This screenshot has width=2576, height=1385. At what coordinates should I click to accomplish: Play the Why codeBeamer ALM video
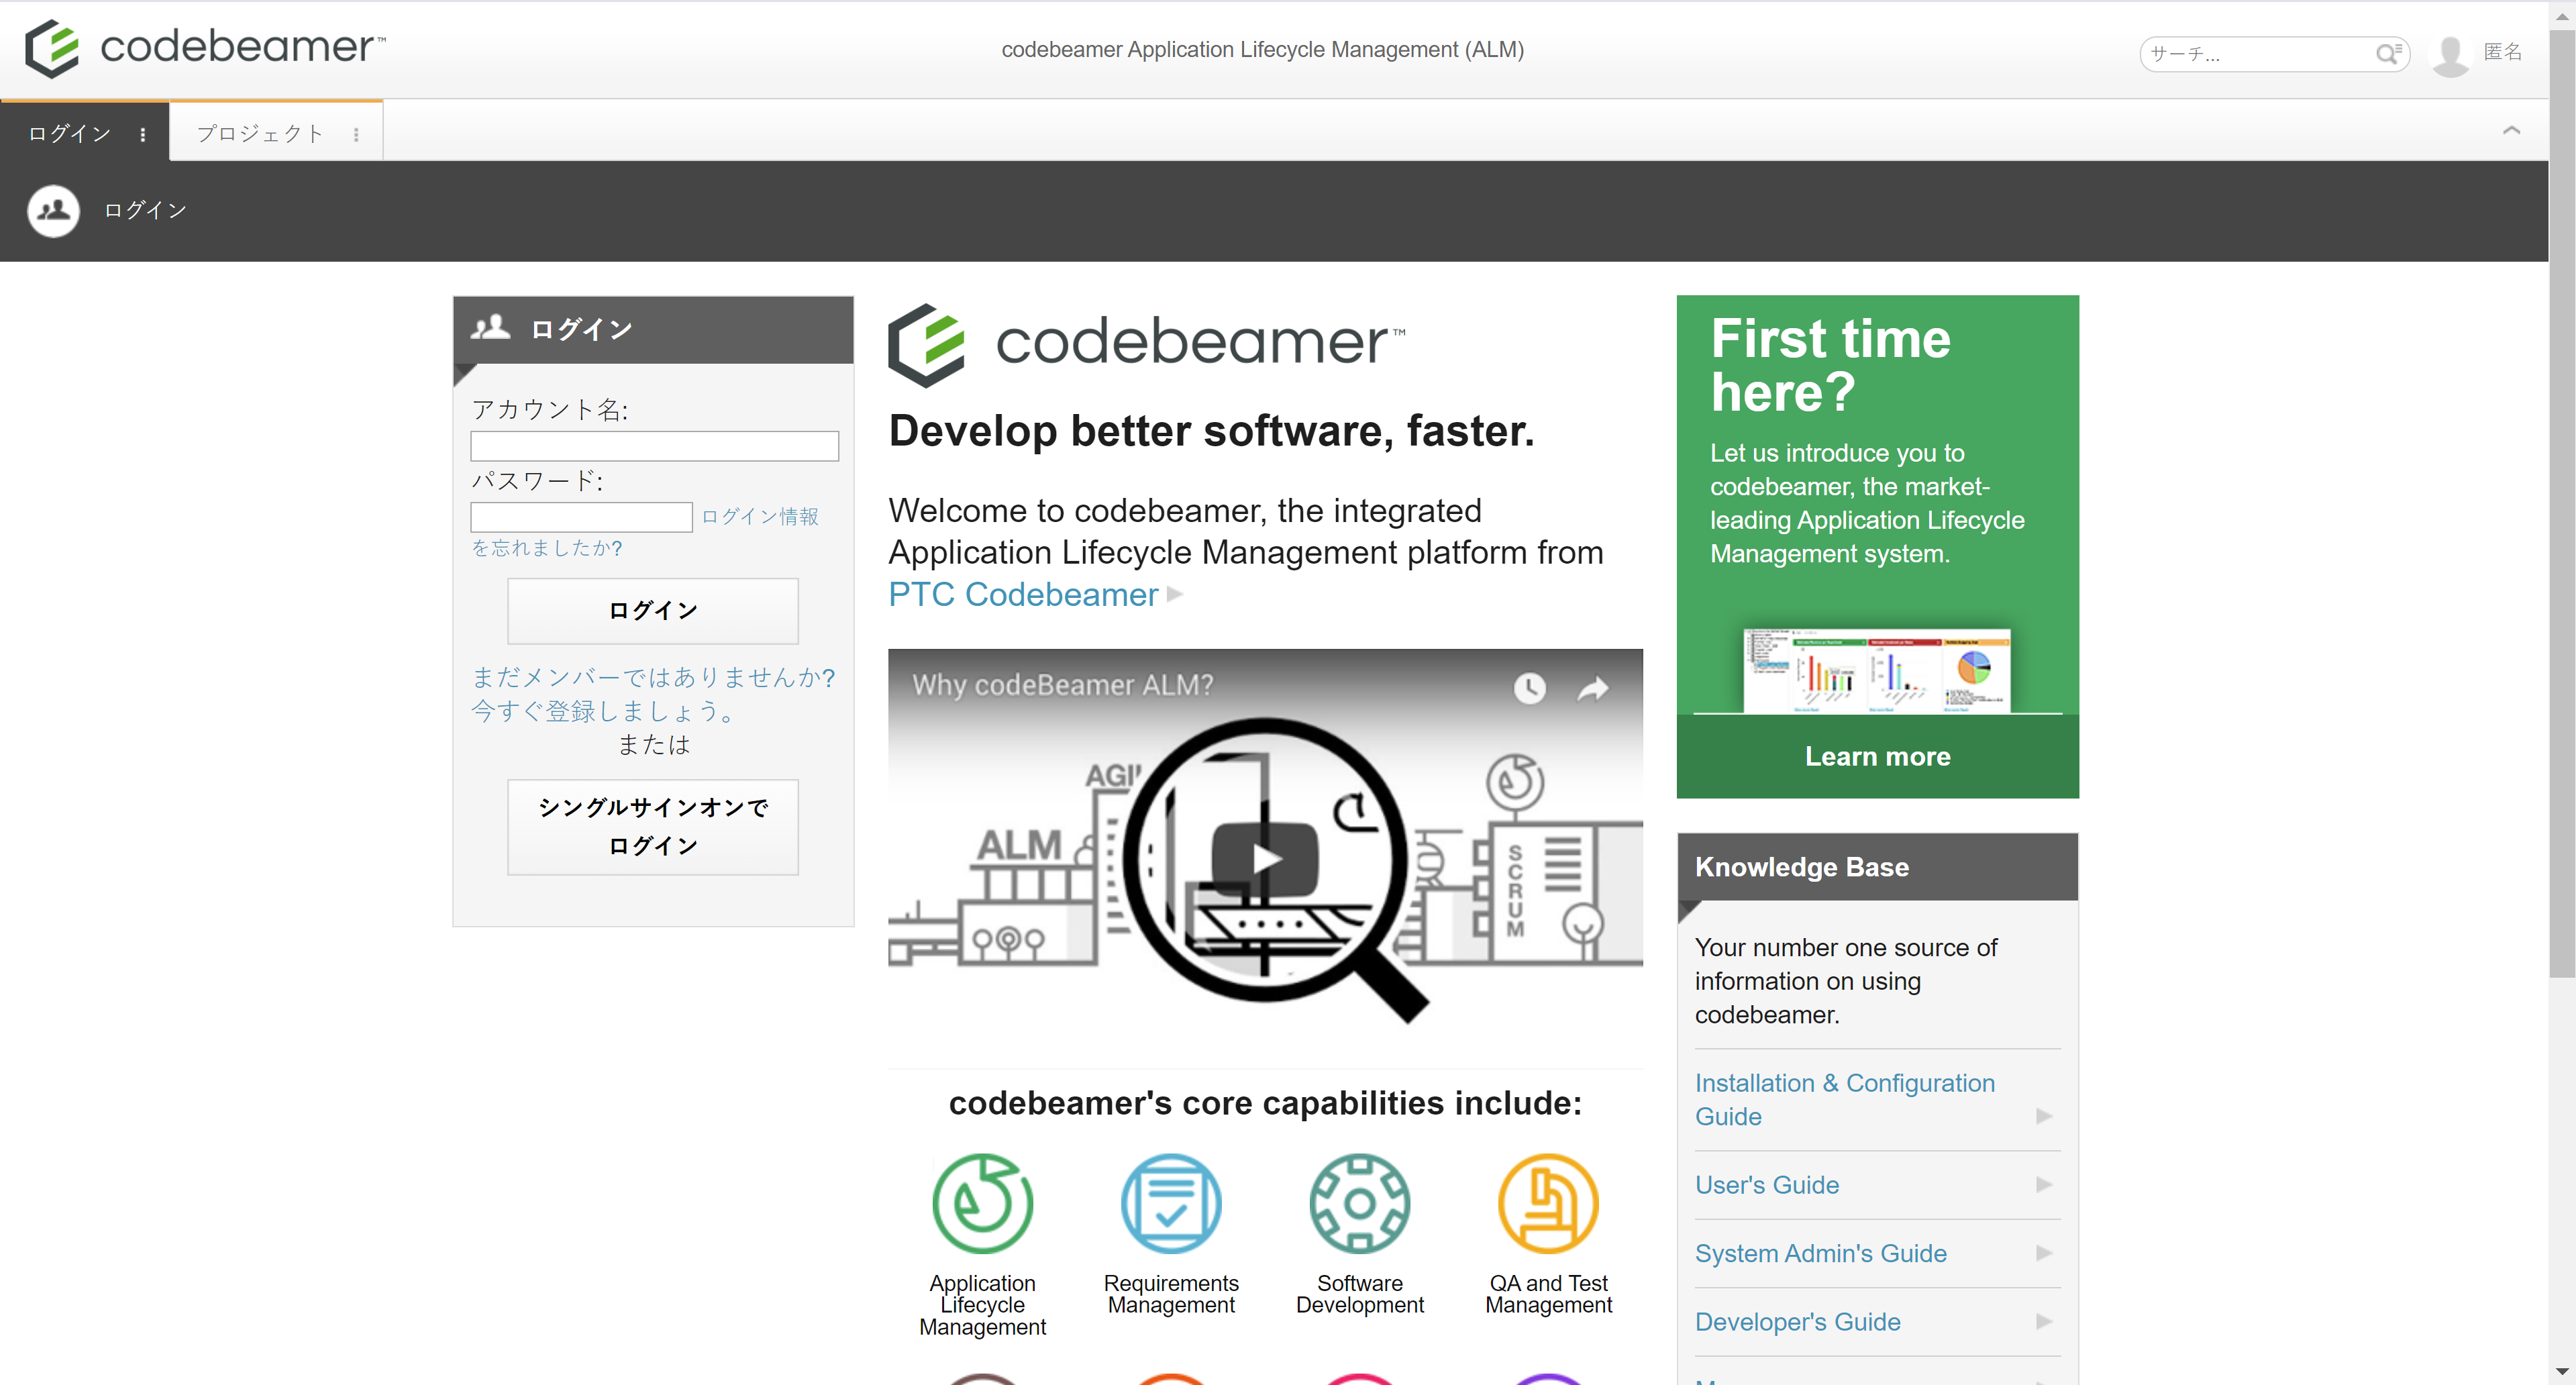click(x=1265, y=858)
